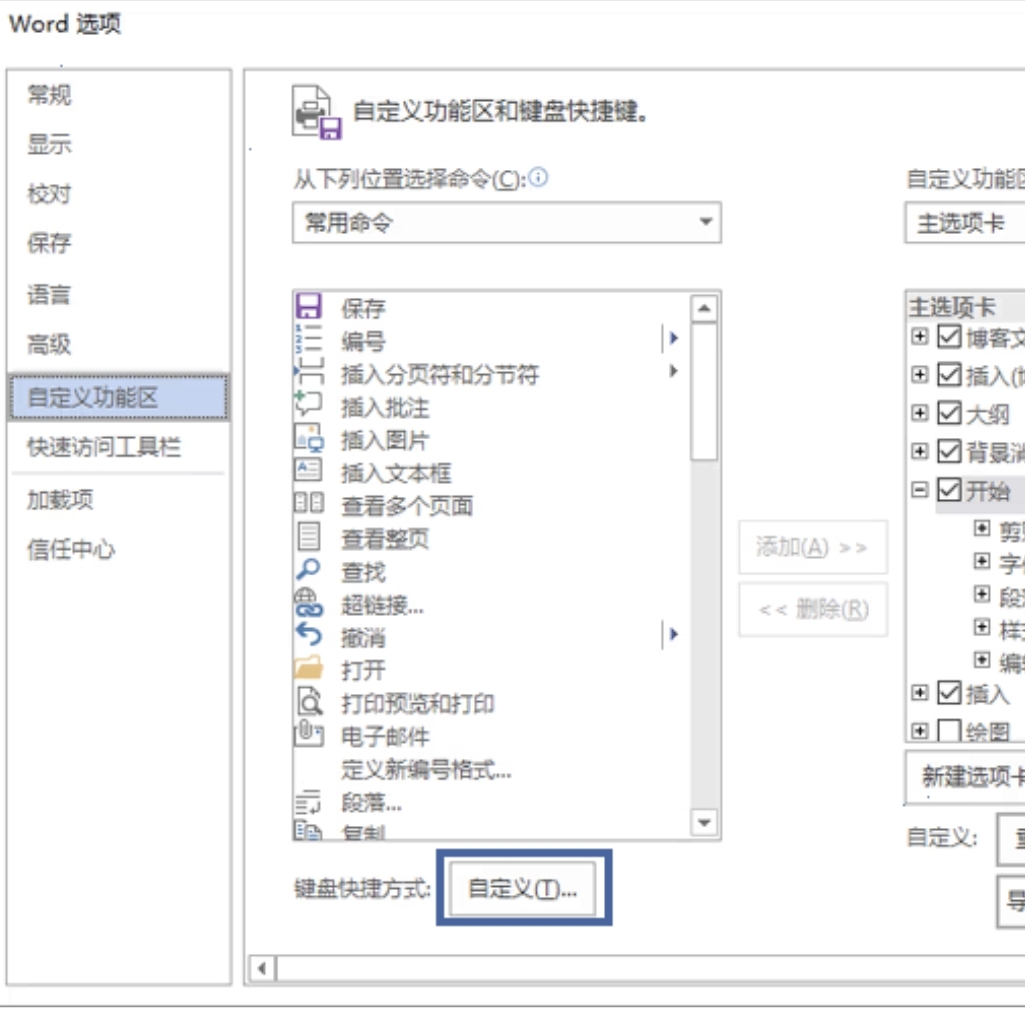The image size is (1025, 1032).
Task: Select the 打开 command text
Action: (x=363, y=670)
